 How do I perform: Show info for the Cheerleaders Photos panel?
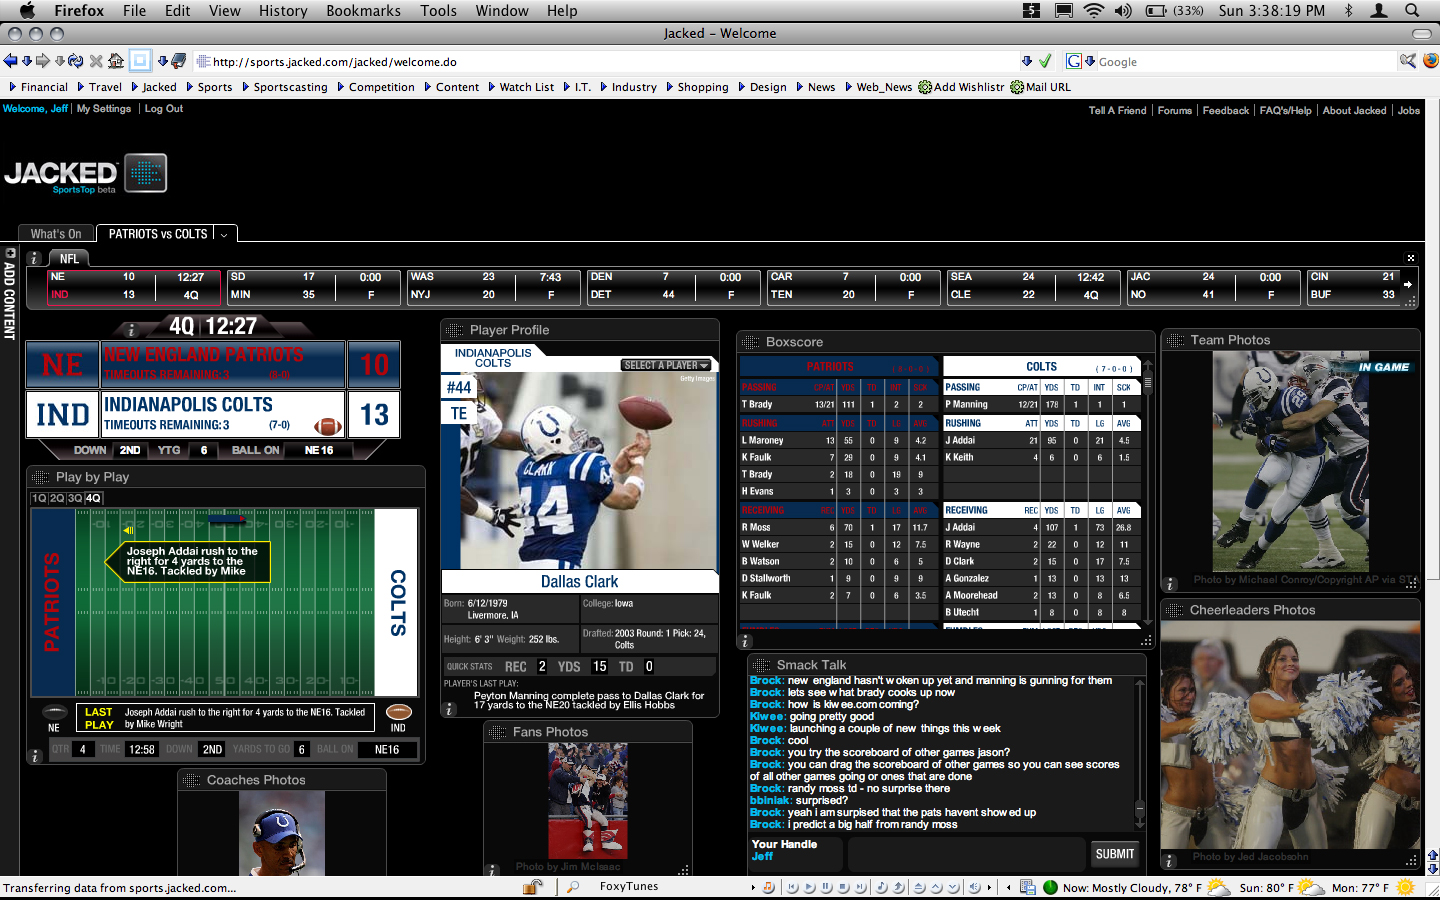coord(1169,861)
